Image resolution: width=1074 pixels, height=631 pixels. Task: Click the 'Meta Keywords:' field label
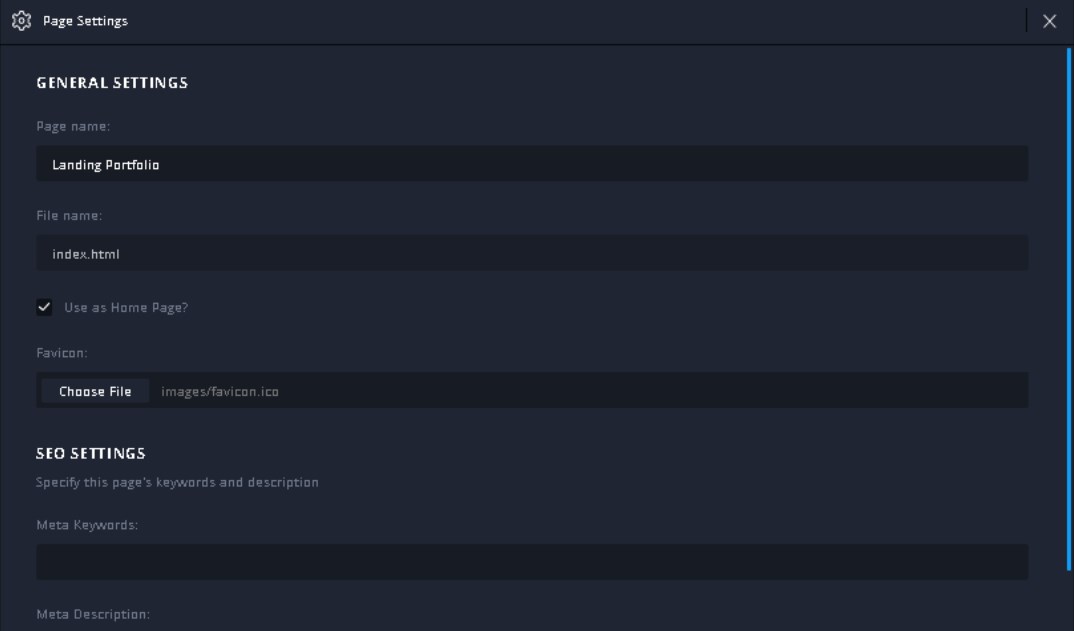click(87, 525)
